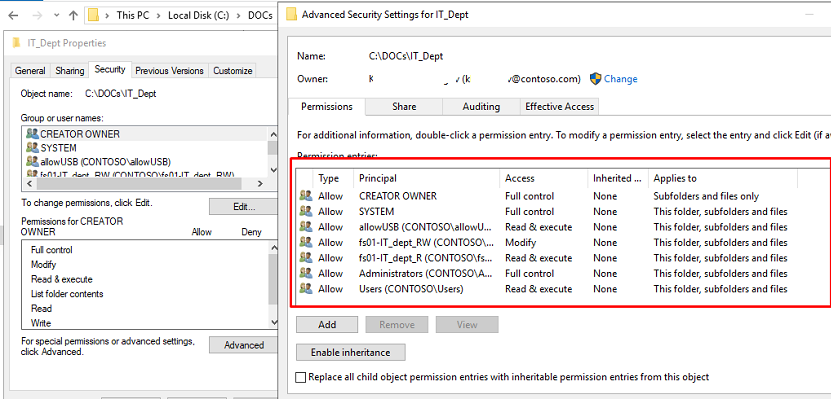Select CREATOR OWNER in group list

point(145,134)
